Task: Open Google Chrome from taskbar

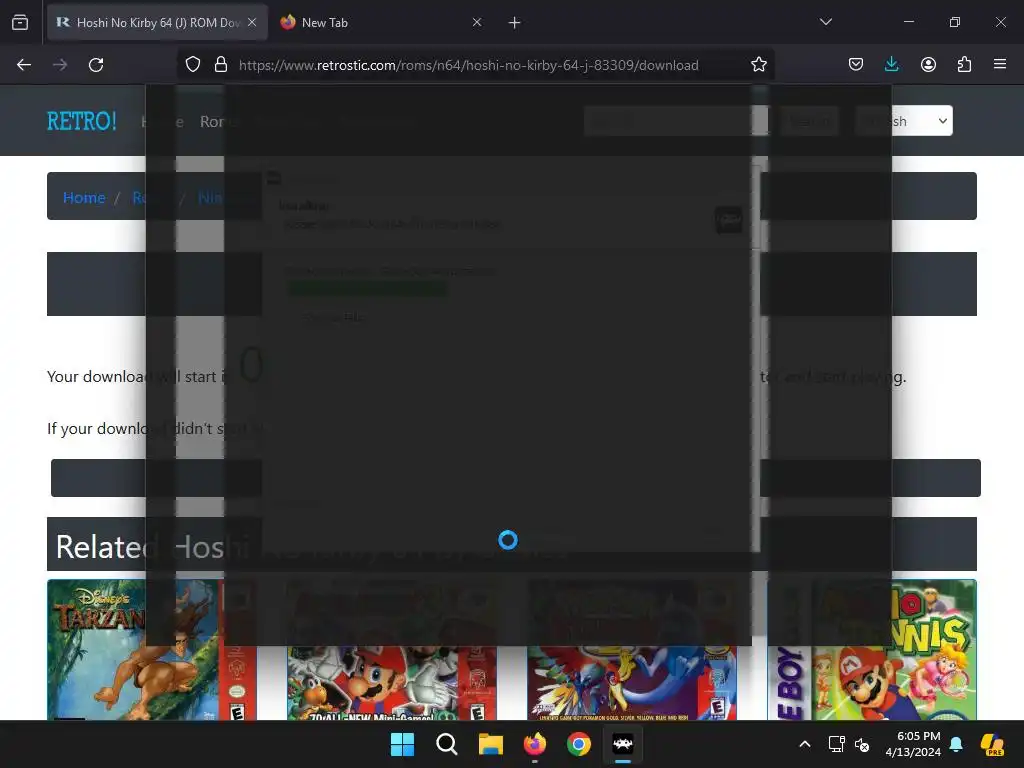Action: coord(579,744)
